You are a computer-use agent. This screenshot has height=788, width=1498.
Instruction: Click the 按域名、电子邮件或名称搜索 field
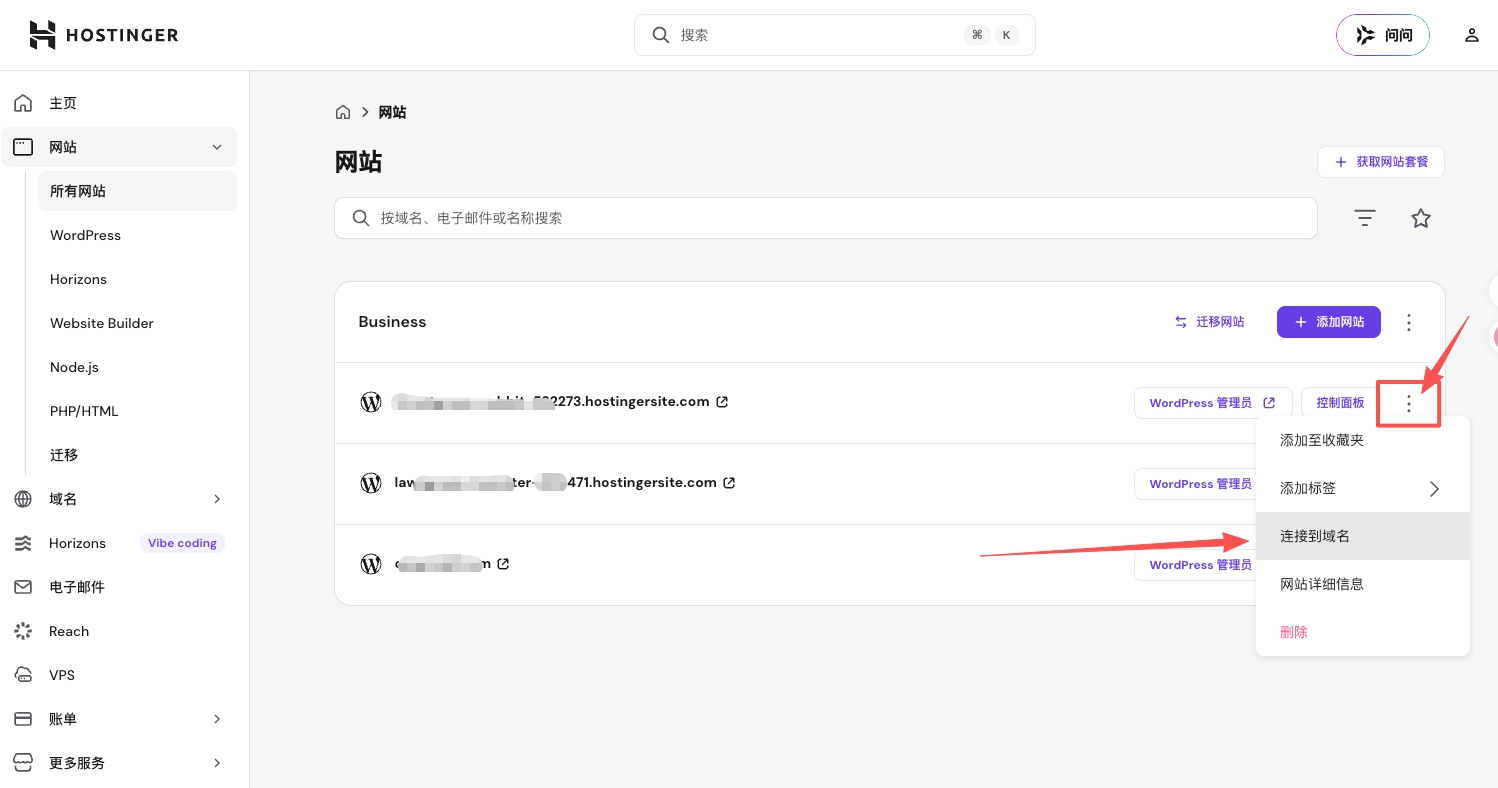(826, 218)
